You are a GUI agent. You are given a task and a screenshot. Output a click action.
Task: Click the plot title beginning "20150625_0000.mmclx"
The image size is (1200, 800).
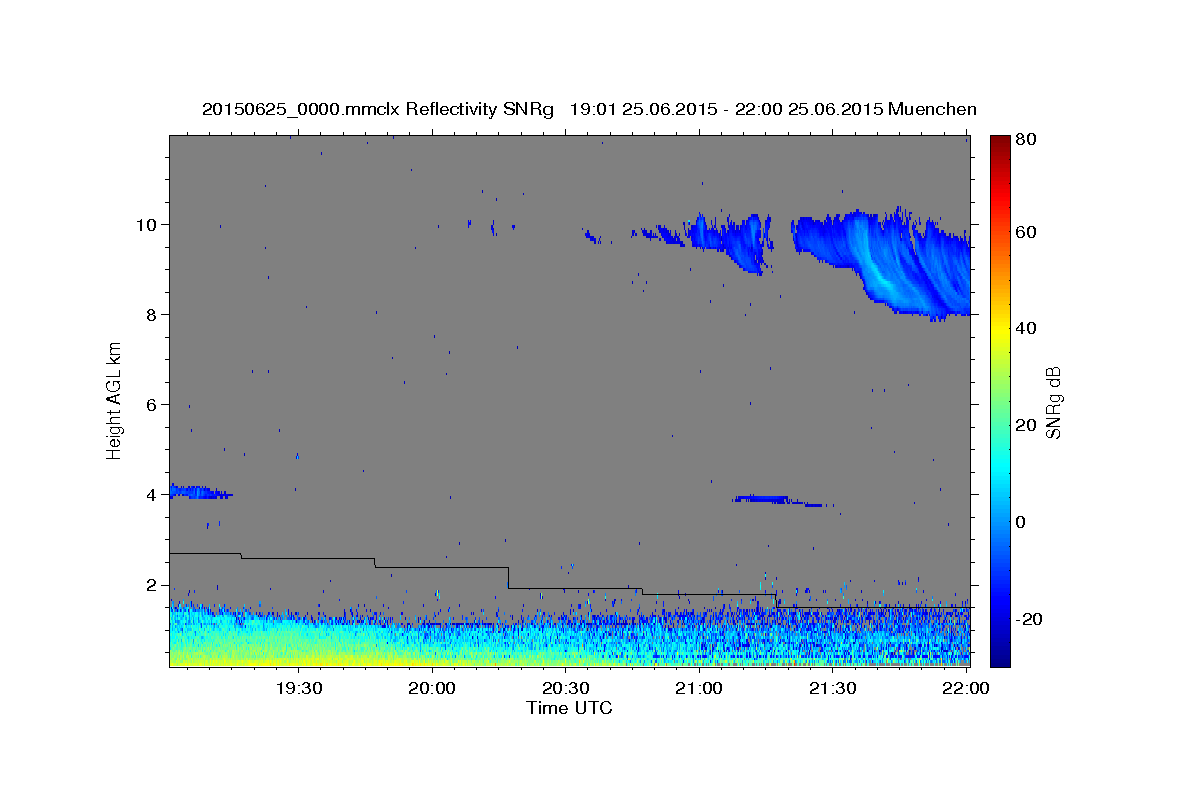pyautogui.click(x=589, y=109)
